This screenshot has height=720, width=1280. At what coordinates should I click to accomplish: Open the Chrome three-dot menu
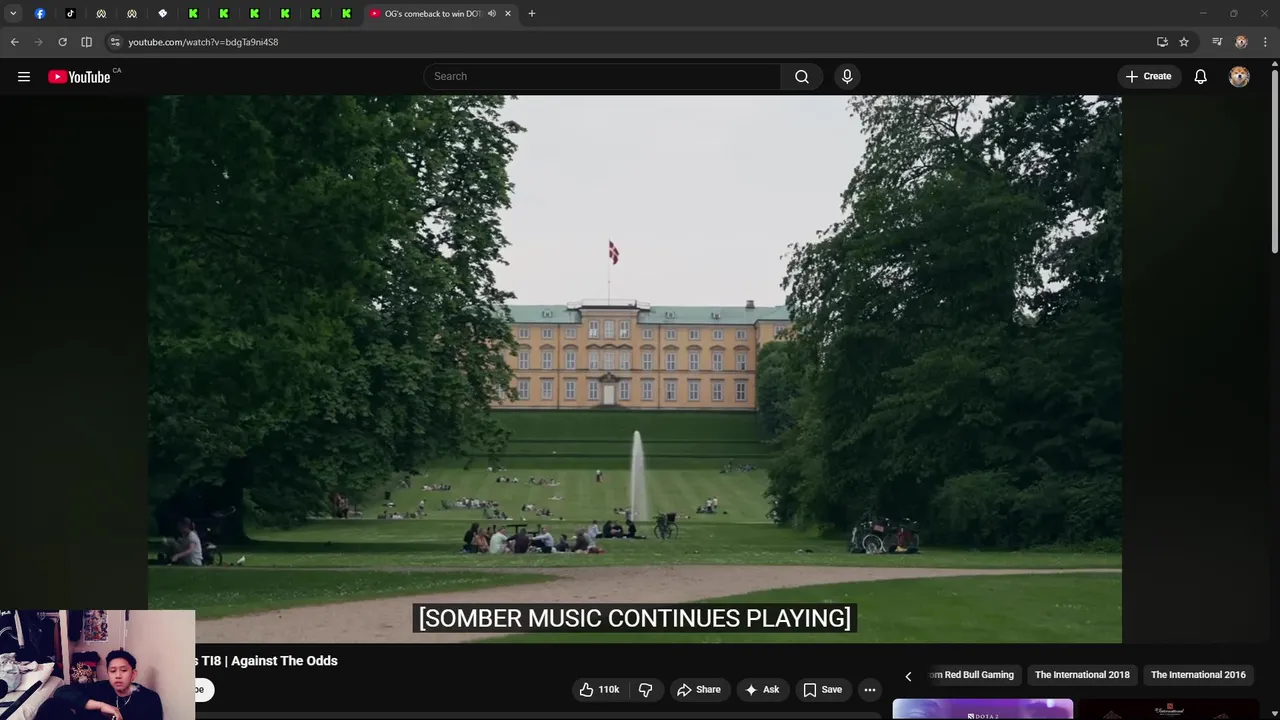[1266, 42]
